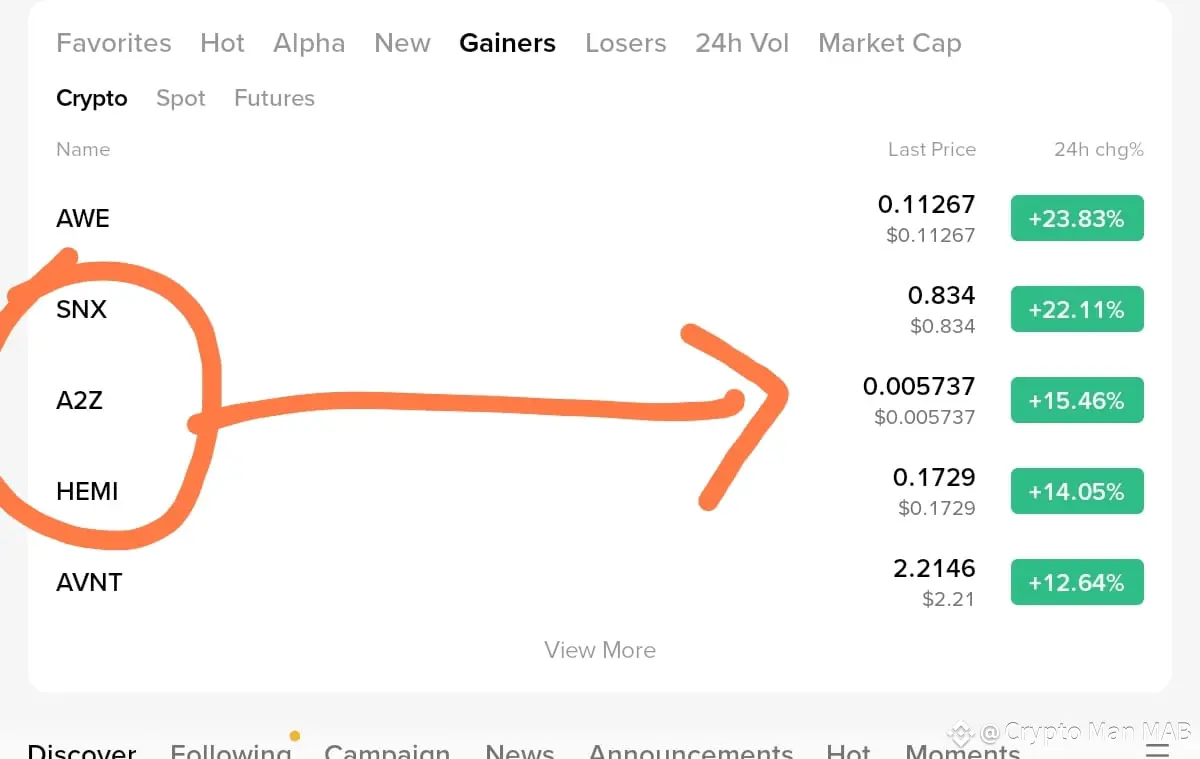
Task: Sort by the 24h chg% column header
Action: pos(1099,150)
